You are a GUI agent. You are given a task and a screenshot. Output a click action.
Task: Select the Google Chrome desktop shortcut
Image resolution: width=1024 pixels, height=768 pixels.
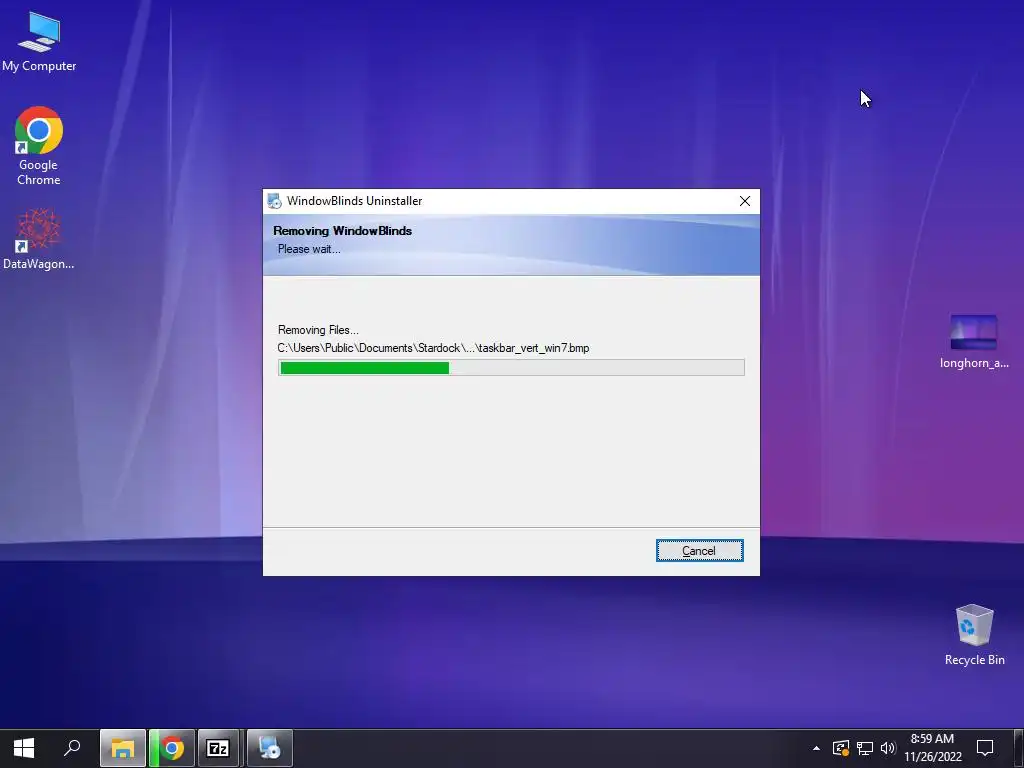39,146
